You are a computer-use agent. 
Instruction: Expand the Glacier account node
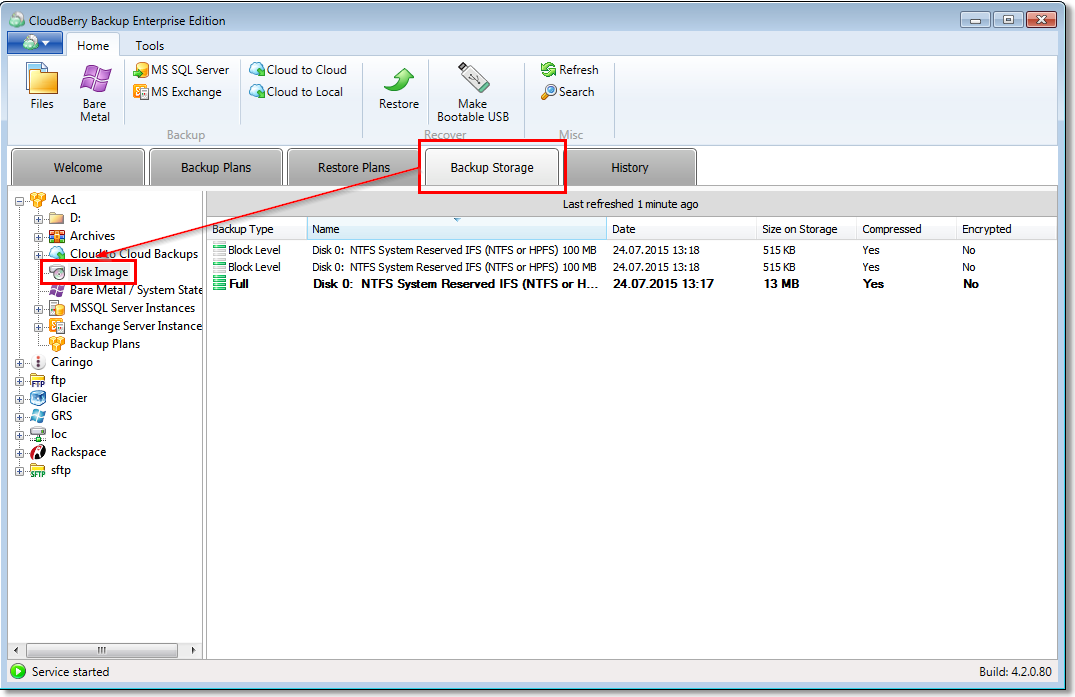point(20,399)
